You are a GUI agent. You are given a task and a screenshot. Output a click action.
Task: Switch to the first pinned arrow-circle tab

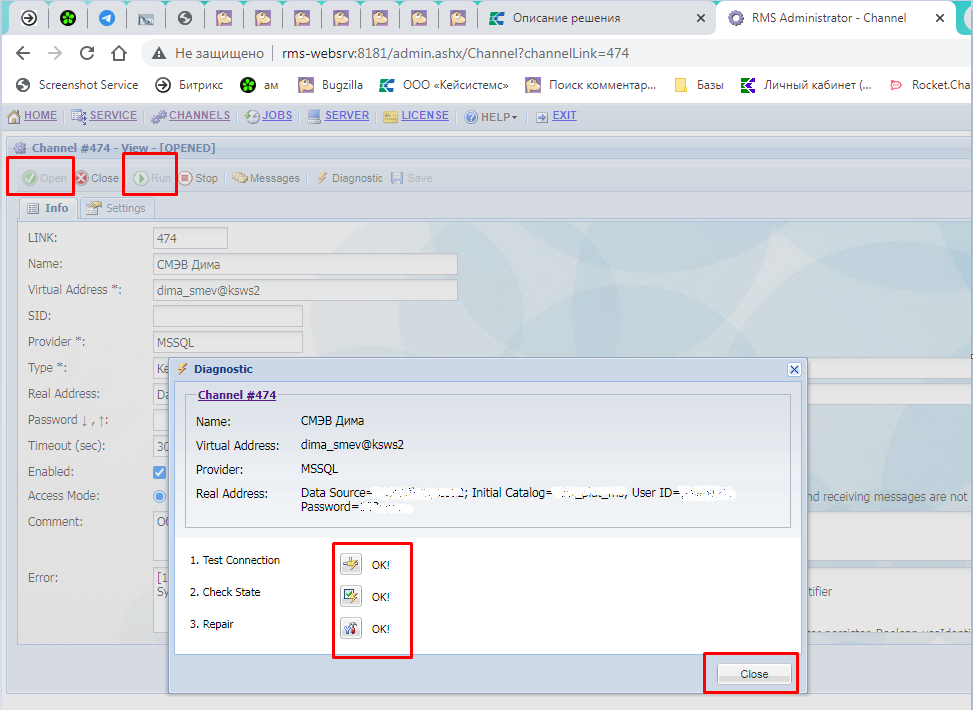tap(29, 19)
